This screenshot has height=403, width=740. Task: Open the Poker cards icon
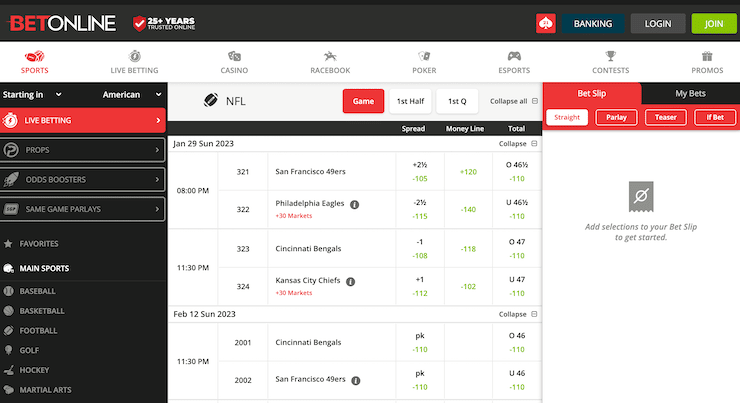[x=424, y=57]
